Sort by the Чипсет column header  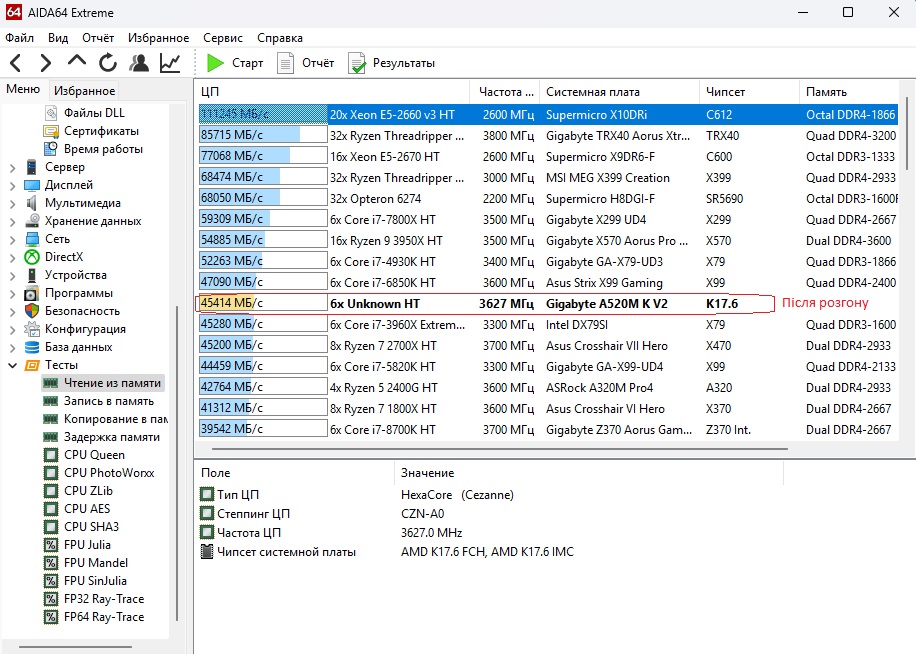click(750, 92)
